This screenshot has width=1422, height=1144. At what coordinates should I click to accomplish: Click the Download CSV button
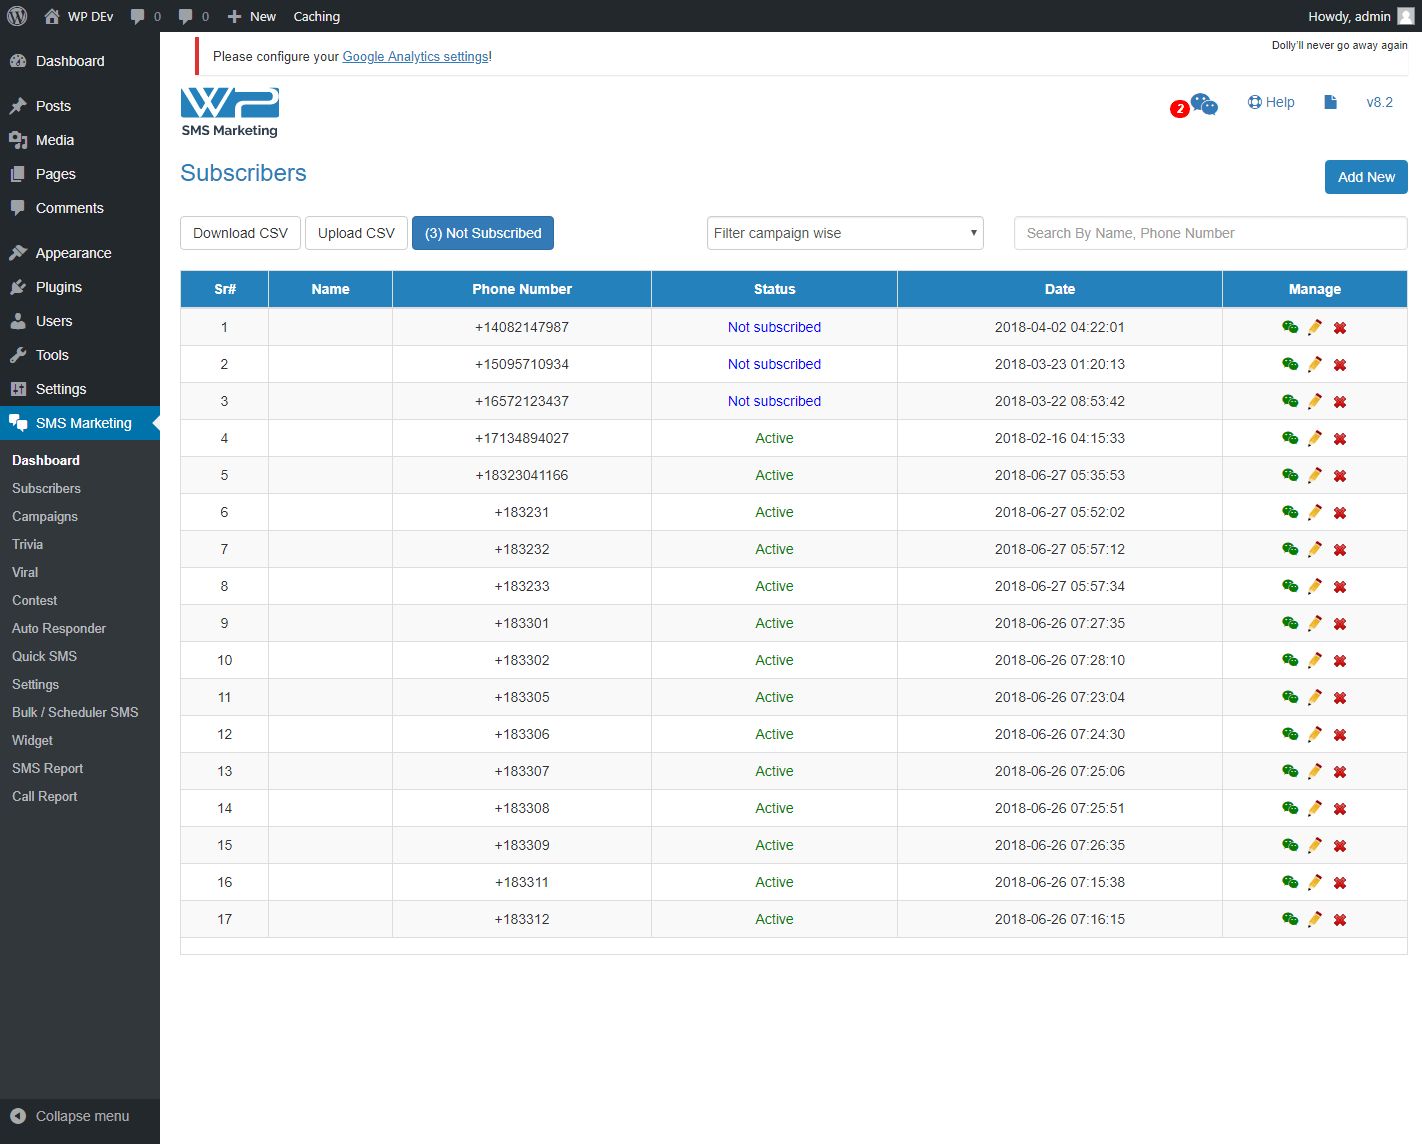coord(240,233)
